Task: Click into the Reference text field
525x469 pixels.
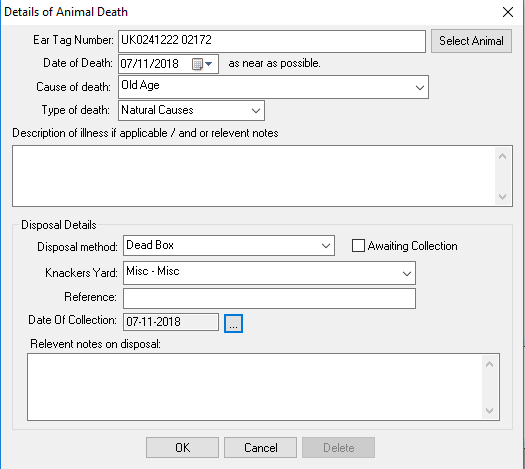Action: 270,299
